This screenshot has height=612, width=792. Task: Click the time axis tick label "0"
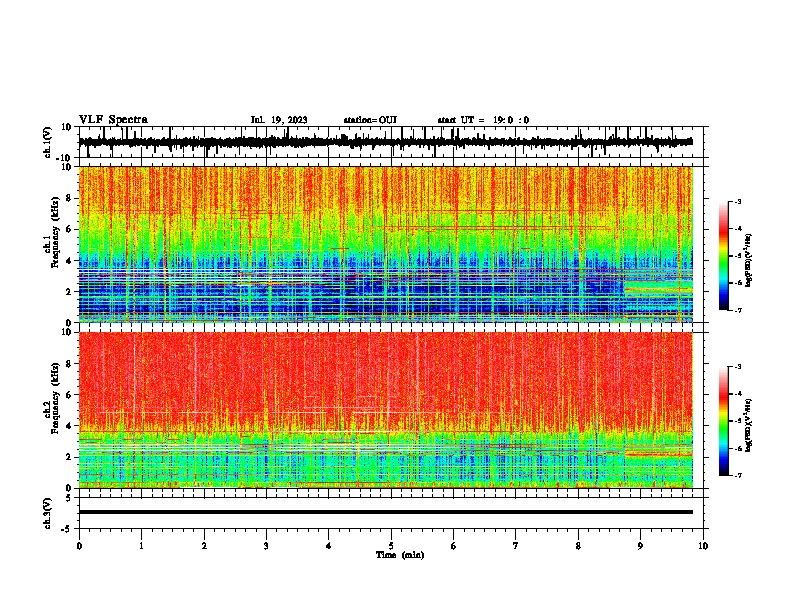(x=79, y=546)
